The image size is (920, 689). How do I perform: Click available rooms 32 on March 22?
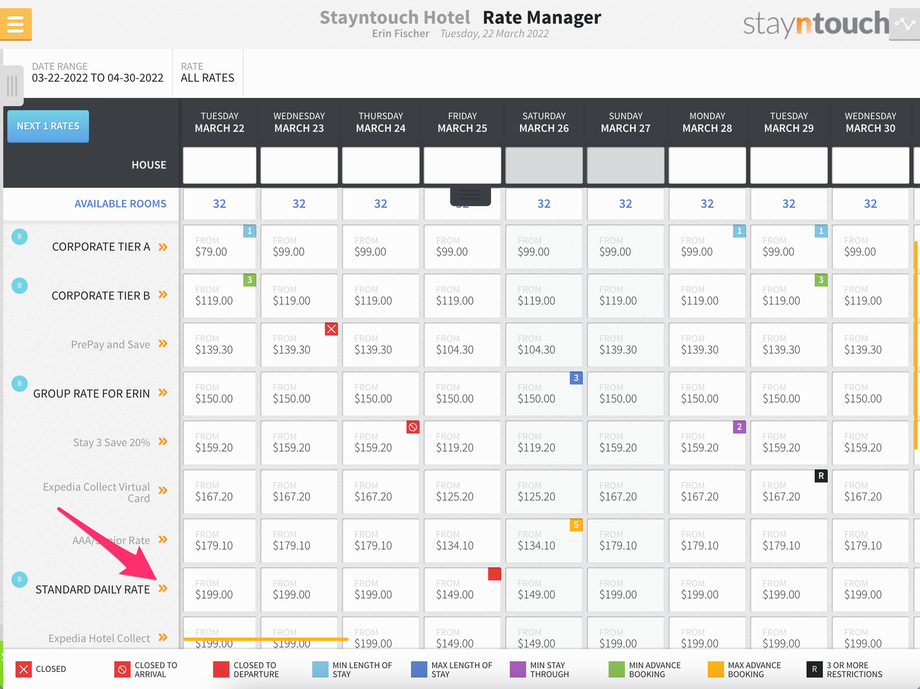[x=219, y=204]
